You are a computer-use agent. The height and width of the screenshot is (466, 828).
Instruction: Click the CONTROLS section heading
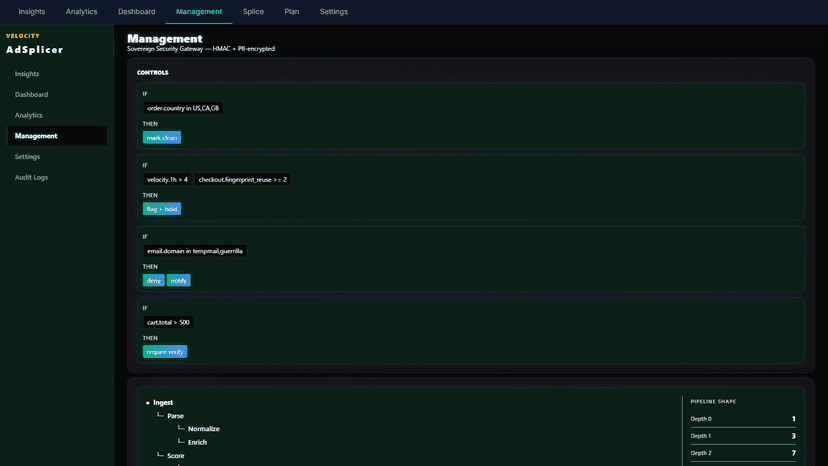coord(153,72)
